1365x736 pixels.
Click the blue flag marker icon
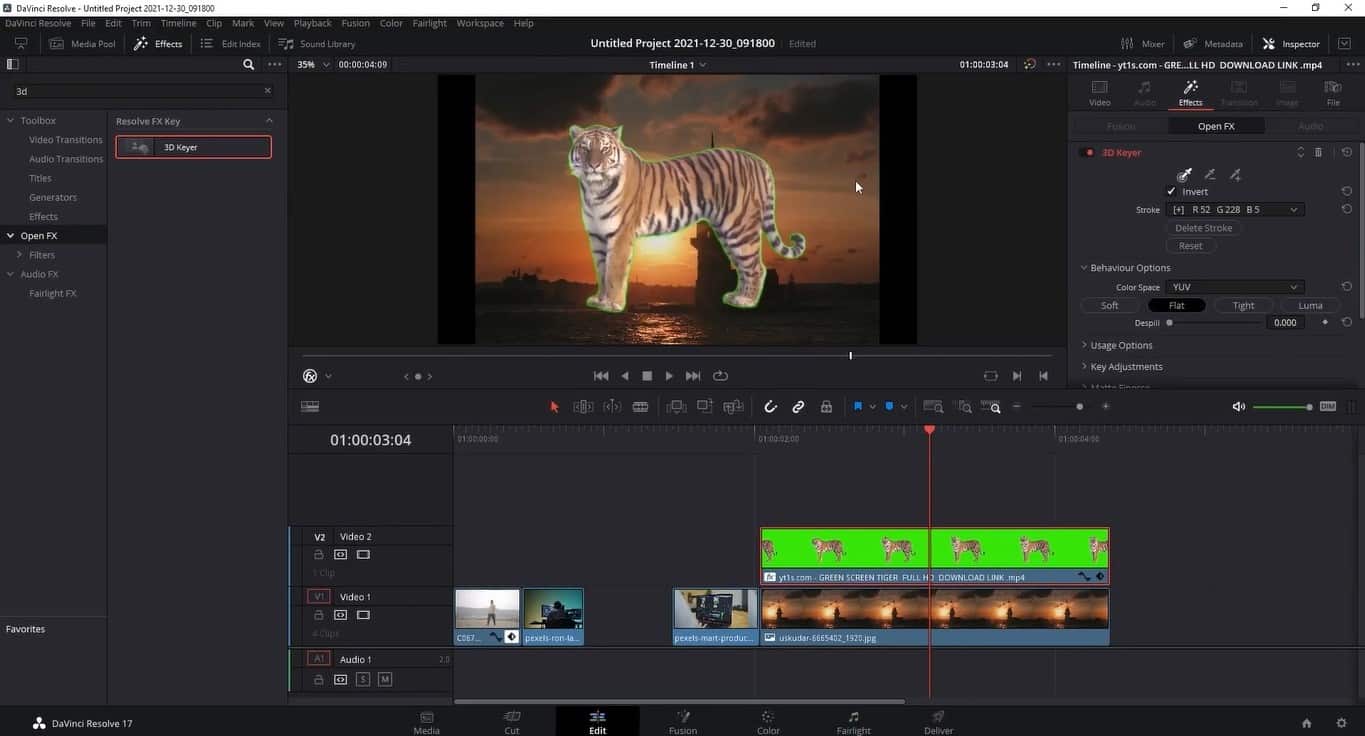coord(857,407)
